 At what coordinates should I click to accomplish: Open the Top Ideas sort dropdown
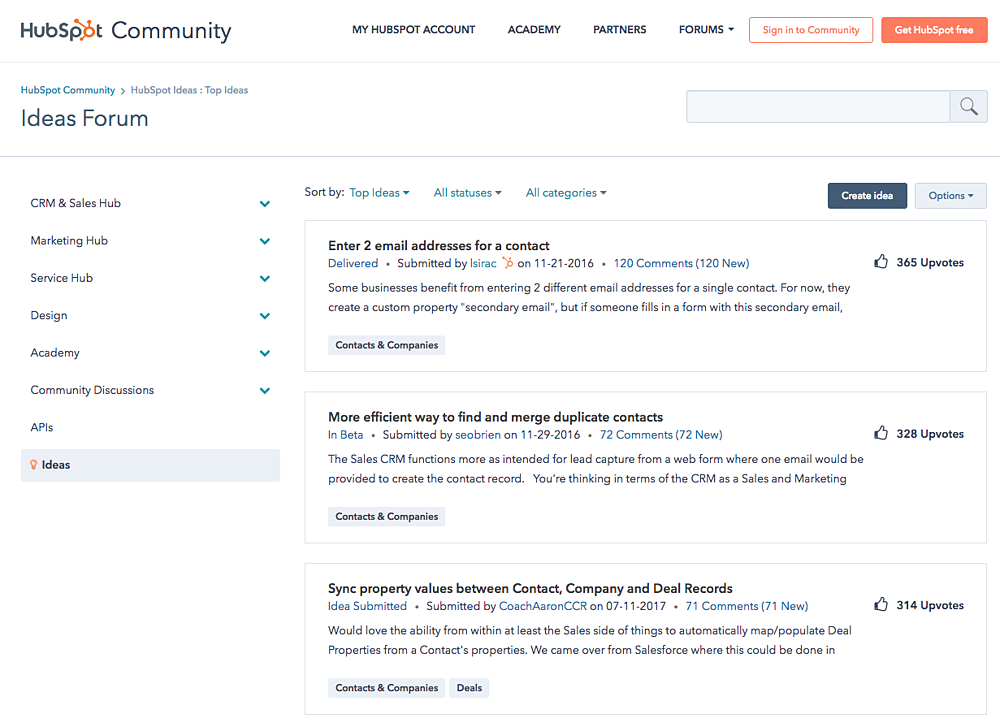[x=379, y=193]
